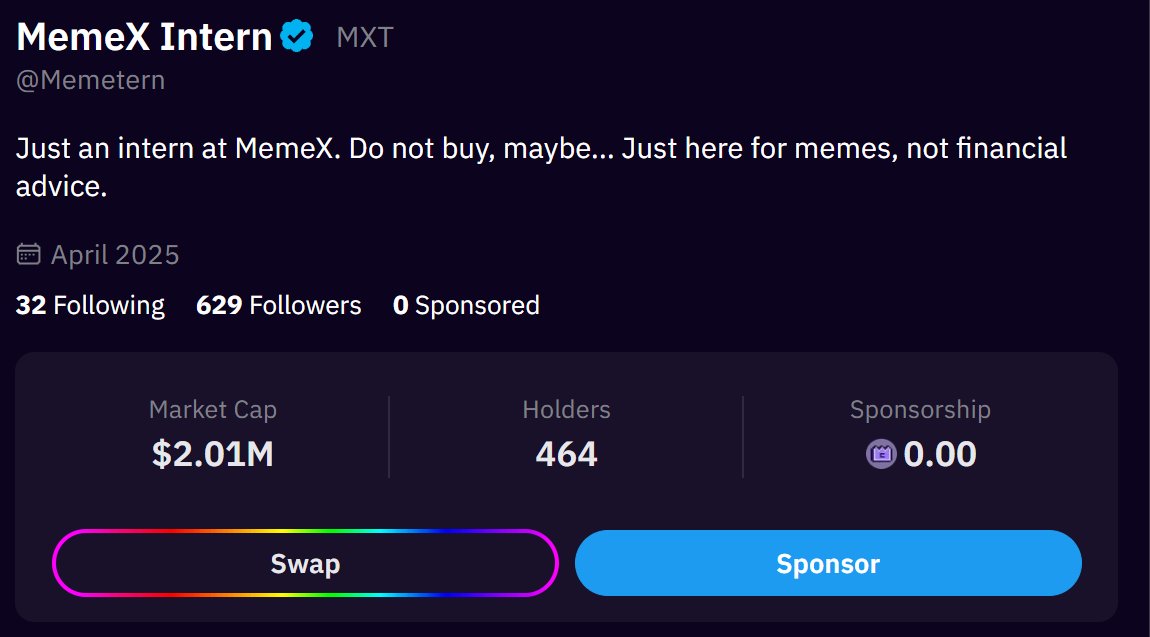Open the Swap button

[305, 563]
